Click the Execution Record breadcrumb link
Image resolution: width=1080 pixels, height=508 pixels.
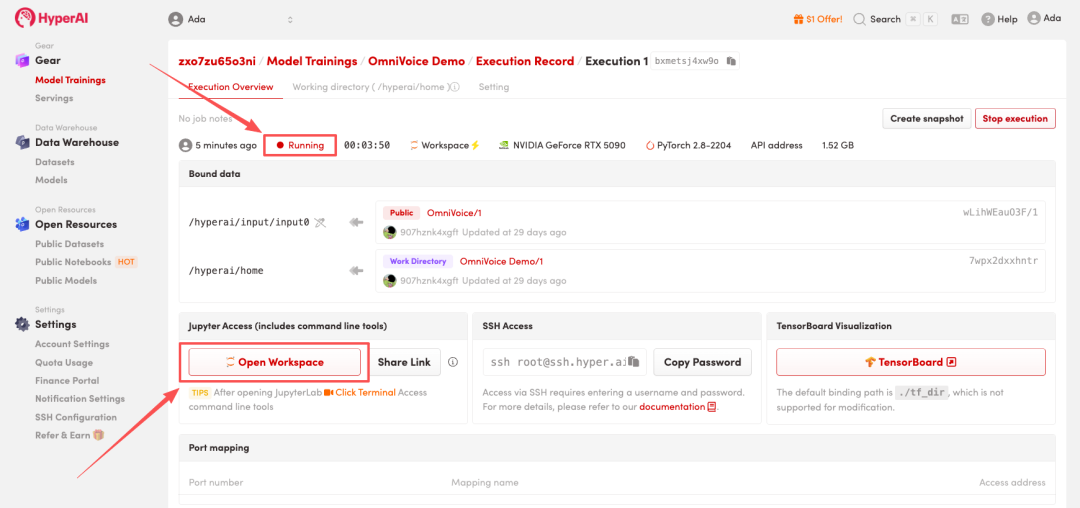coord(525,61)
